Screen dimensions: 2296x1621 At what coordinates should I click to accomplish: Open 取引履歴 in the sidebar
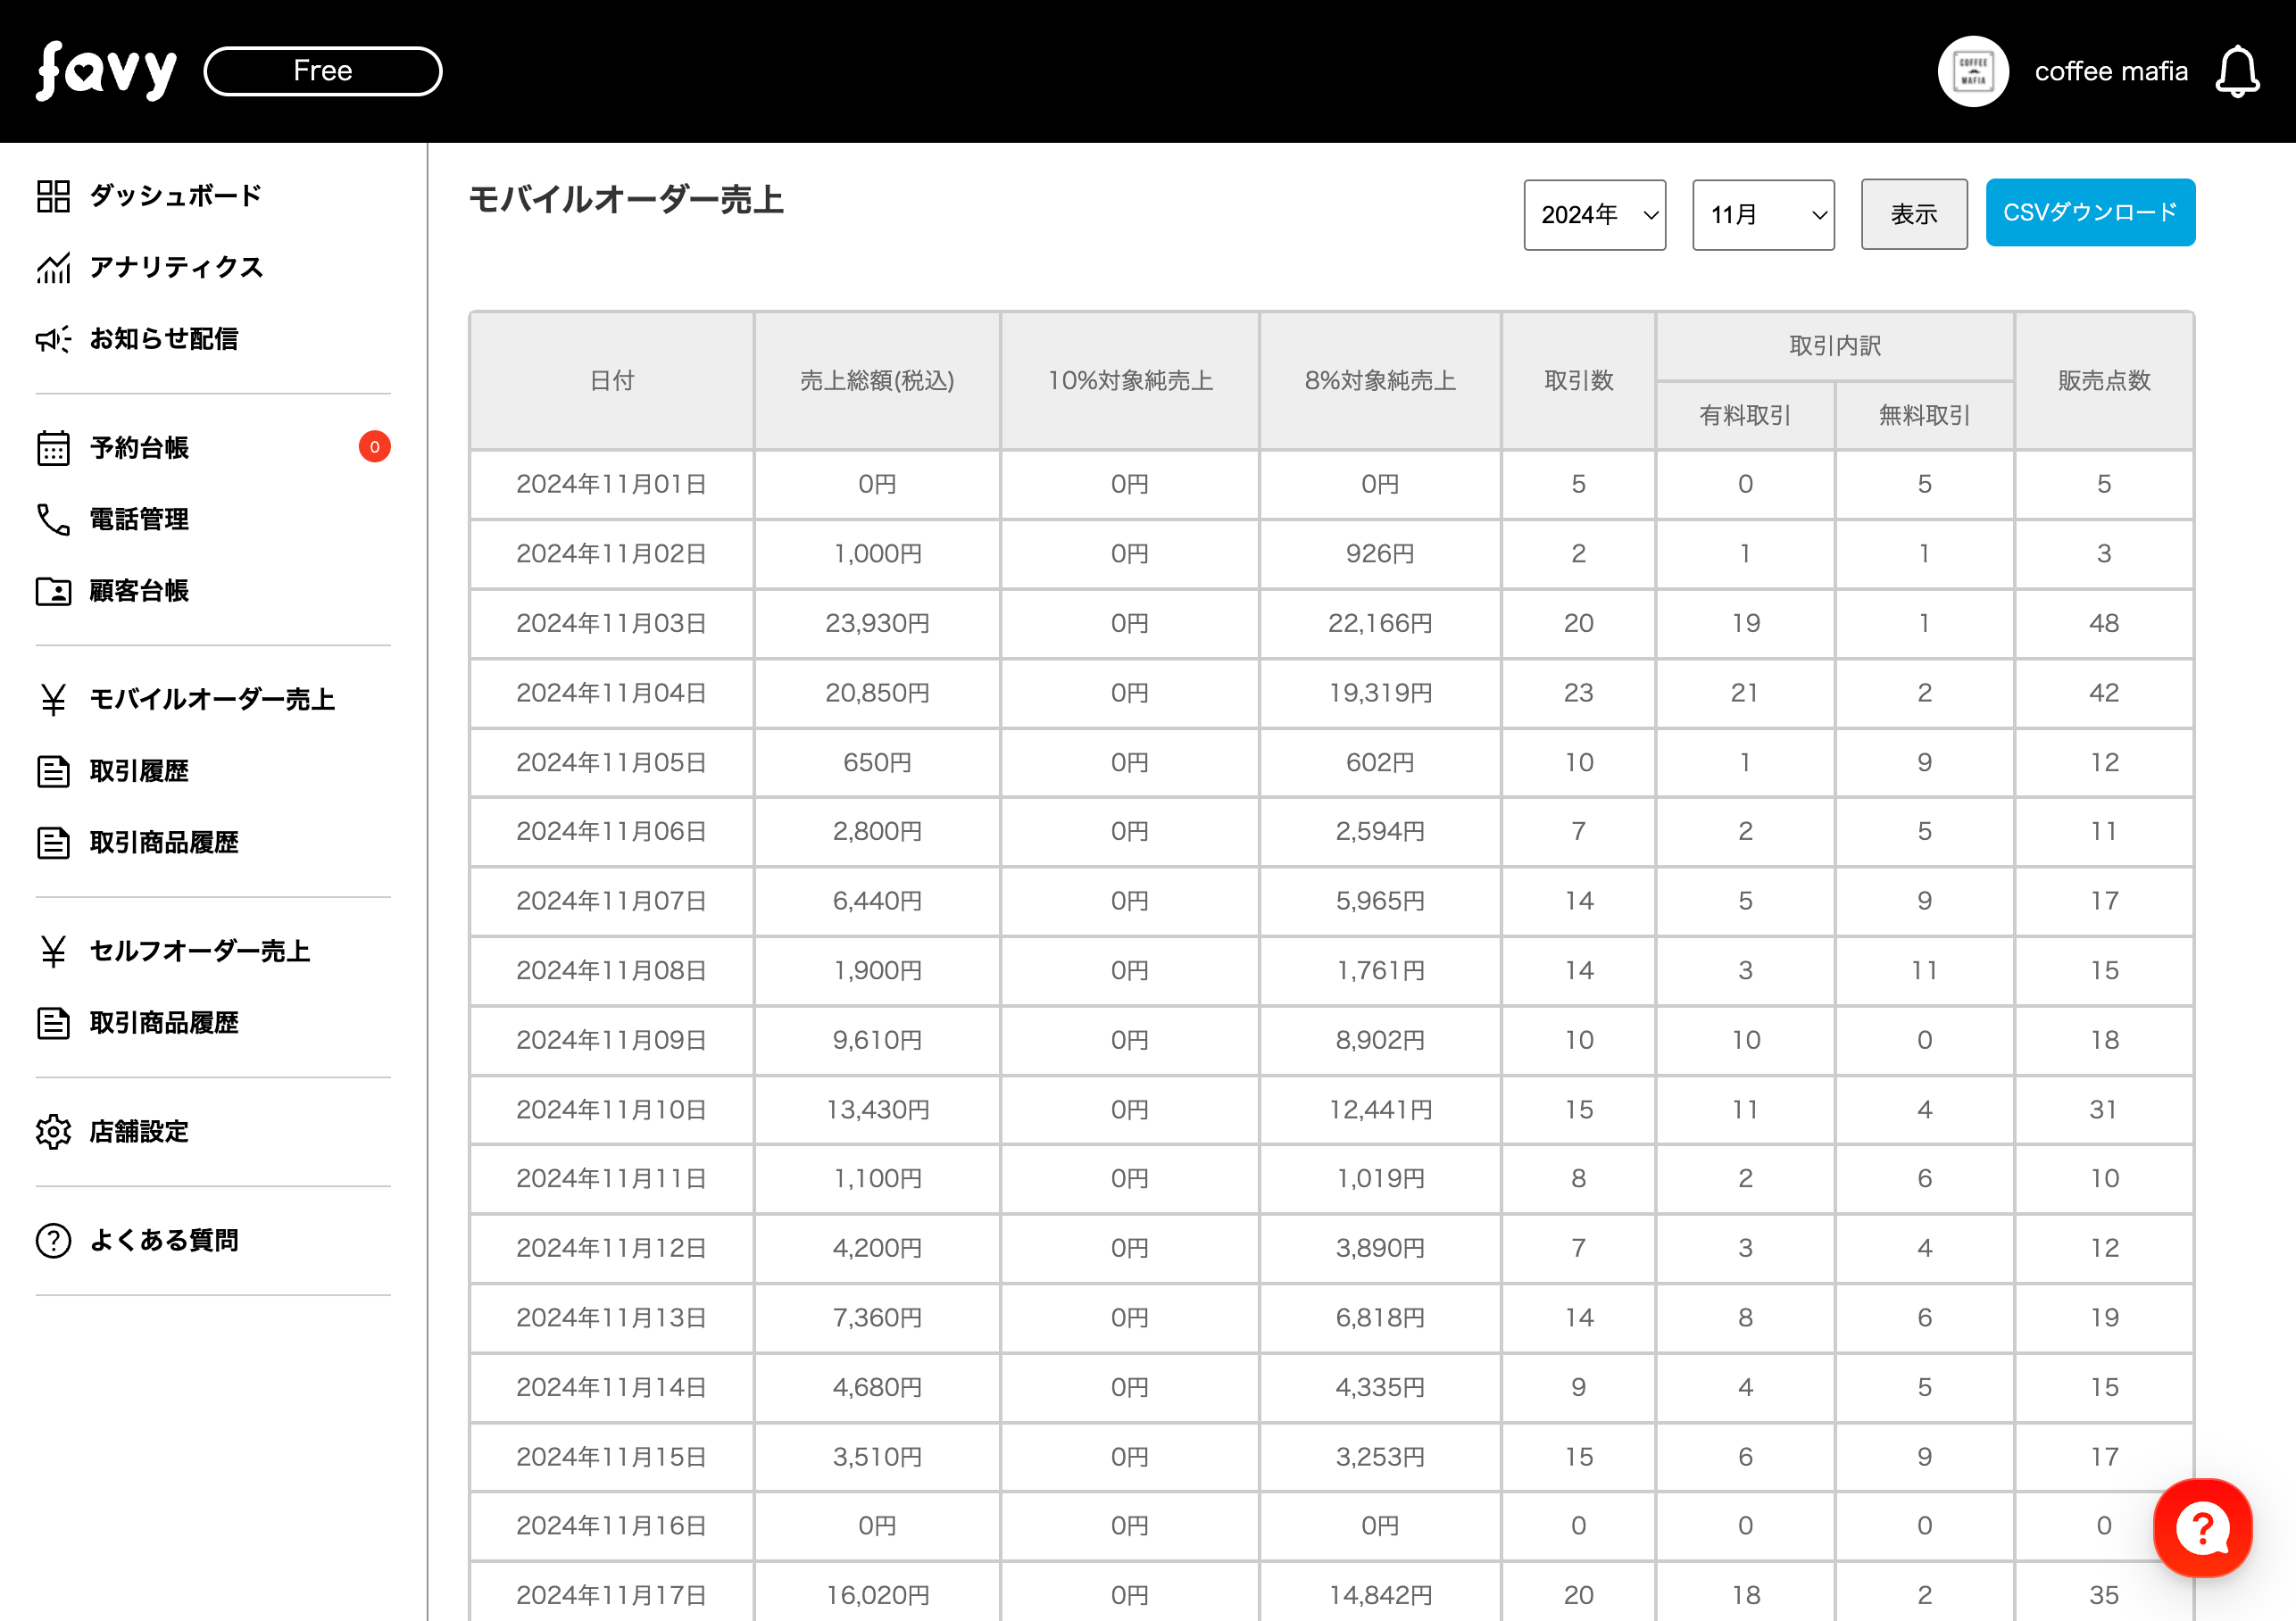(x=139, y=771)
